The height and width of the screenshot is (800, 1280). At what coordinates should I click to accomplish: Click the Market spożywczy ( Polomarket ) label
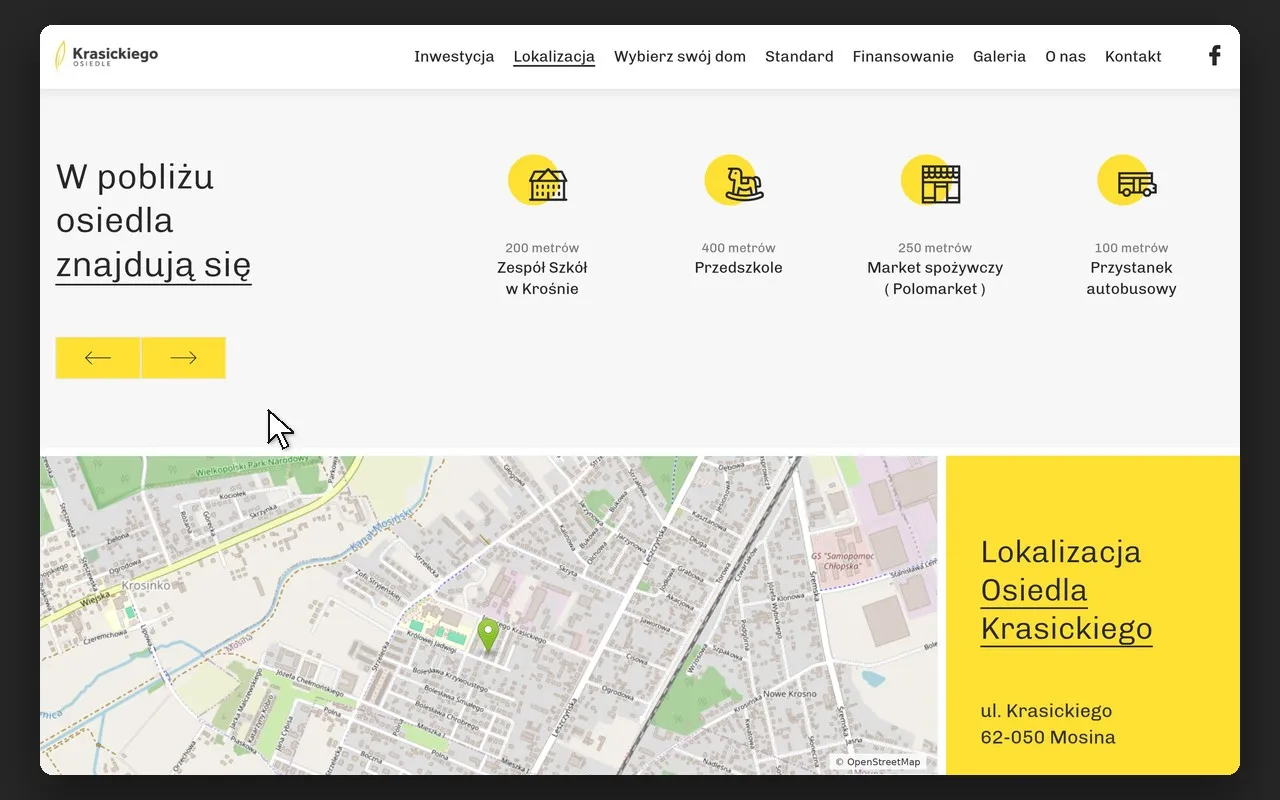pyautogui.click(x=935, y=279)
